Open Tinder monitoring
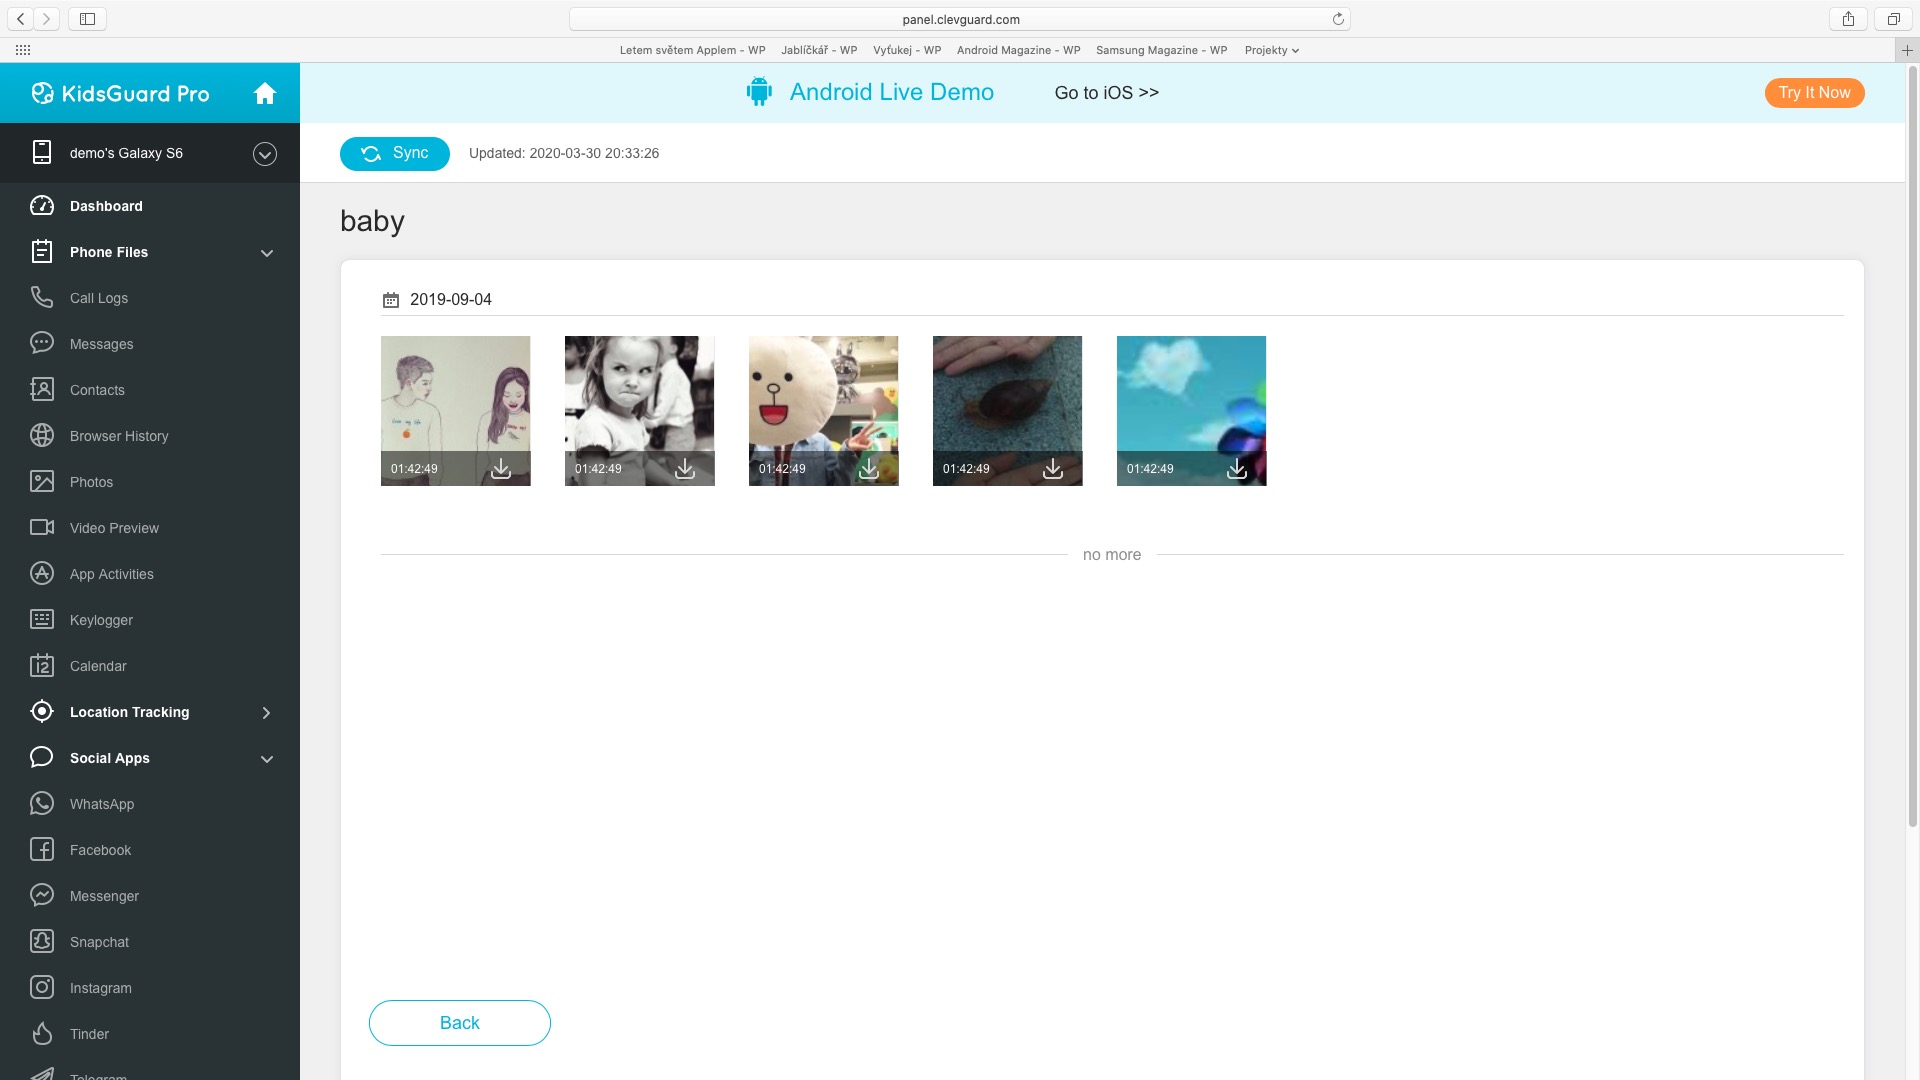This screenshot has height=1080, width=1920. pyautogui.click(x=89, y=1034)
